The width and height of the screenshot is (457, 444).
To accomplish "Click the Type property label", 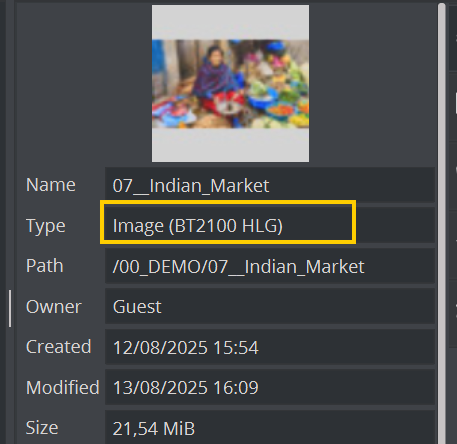I will point(46,226).
